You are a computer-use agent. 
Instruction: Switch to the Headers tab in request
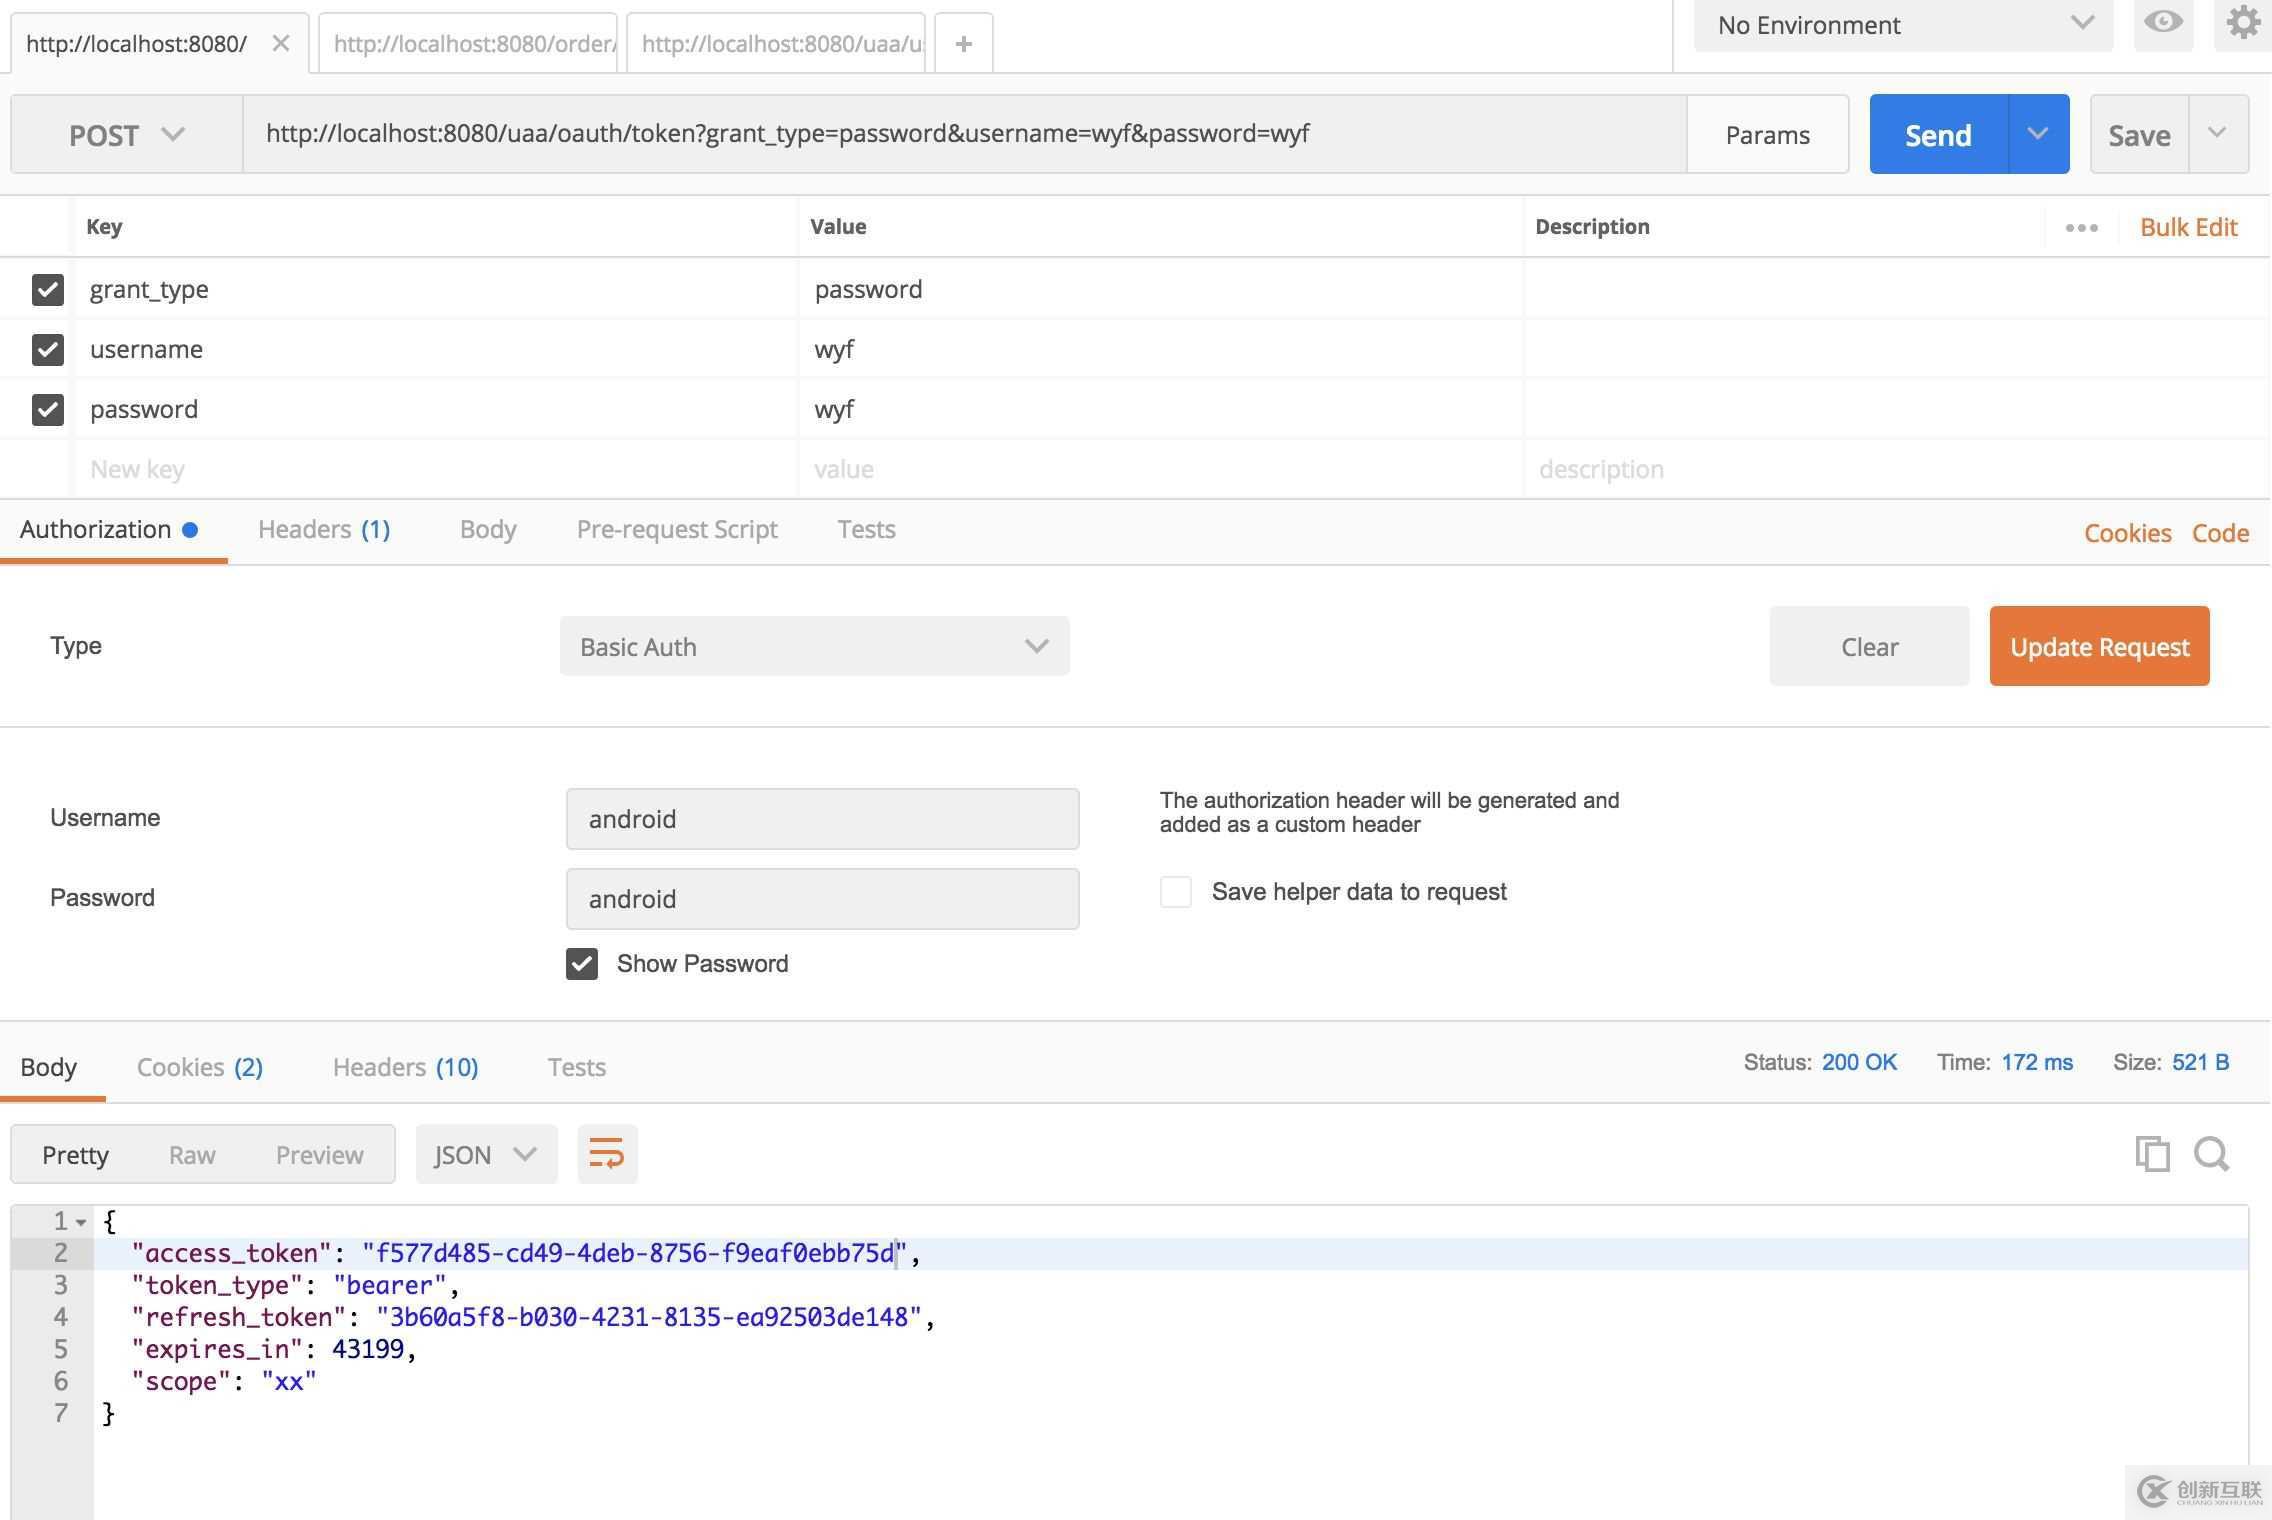coord(324,528)
